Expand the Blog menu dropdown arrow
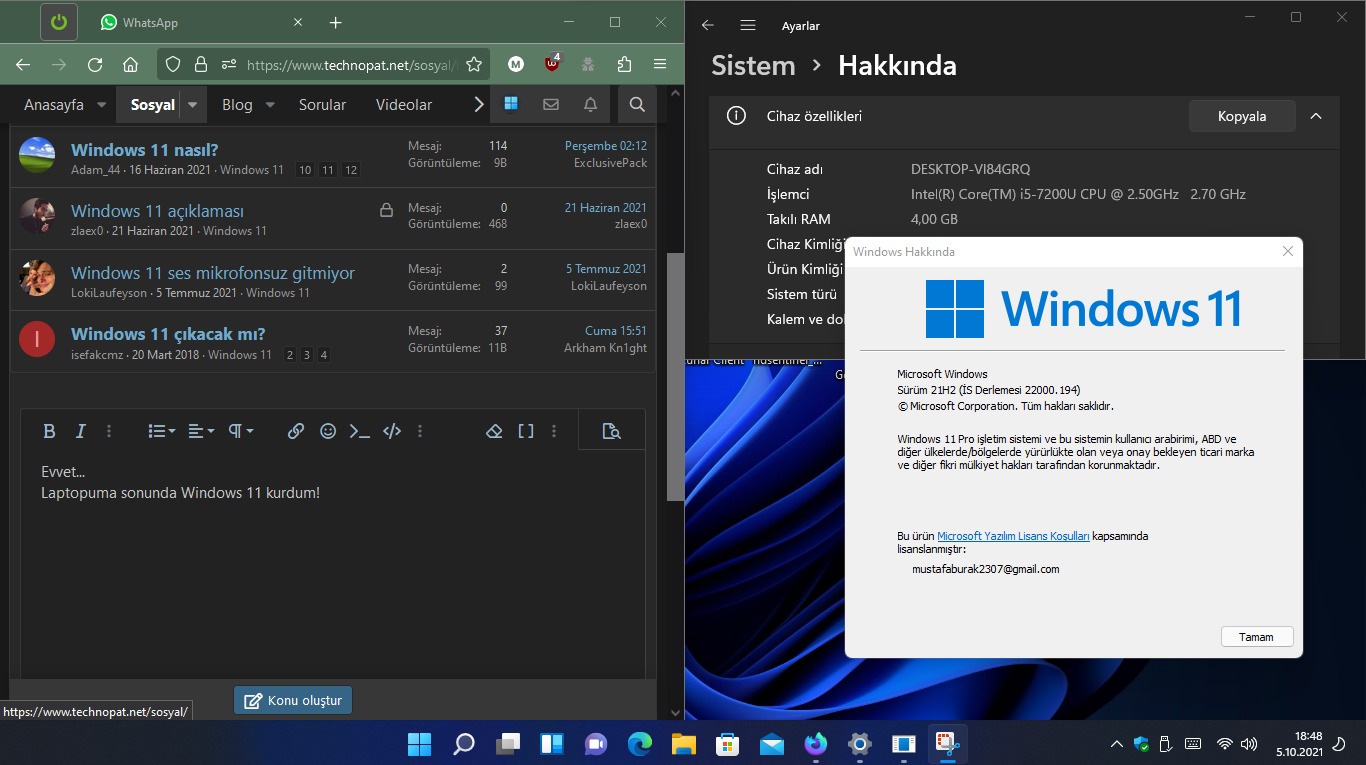 [x=269, y=105]
